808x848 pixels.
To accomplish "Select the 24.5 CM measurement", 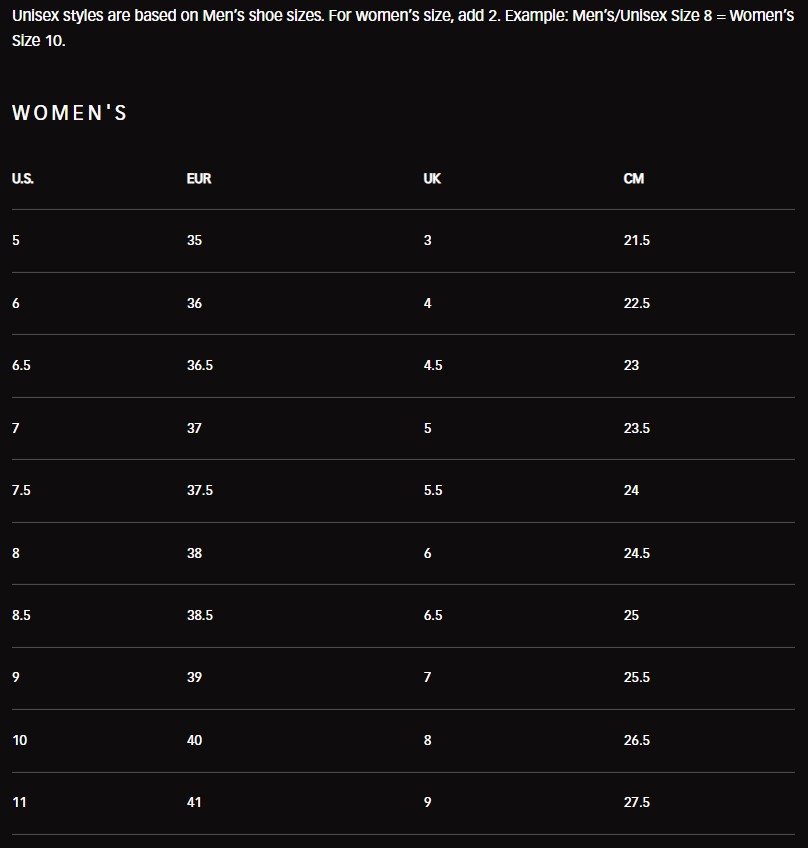I will [637, 553].
